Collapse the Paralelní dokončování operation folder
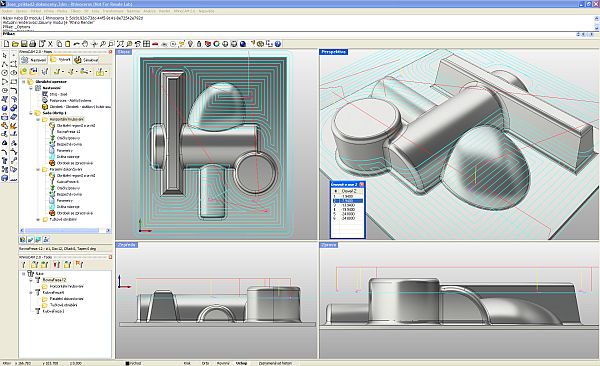The image size is (600, 366). [x=38, y=169]
